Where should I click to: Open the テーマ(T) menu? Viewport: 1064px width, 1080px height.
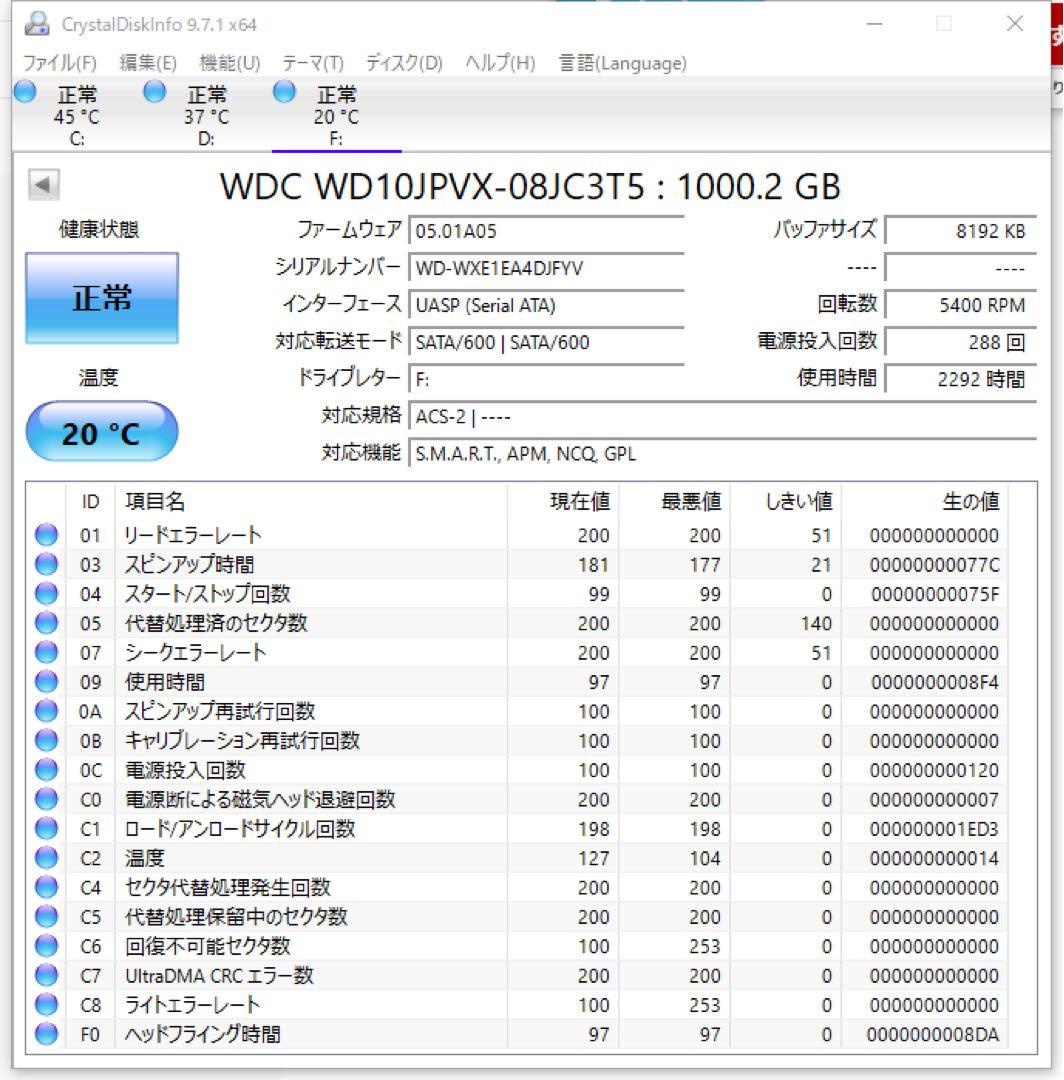pyautogui.click(x=312, y=63)
